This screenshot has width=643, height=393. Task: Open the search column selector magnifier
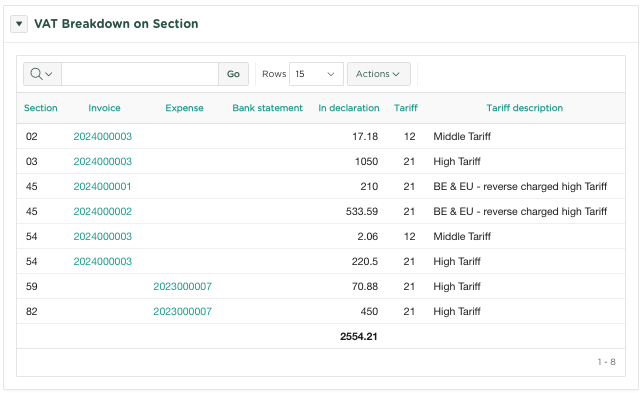[x=42, y=74]
